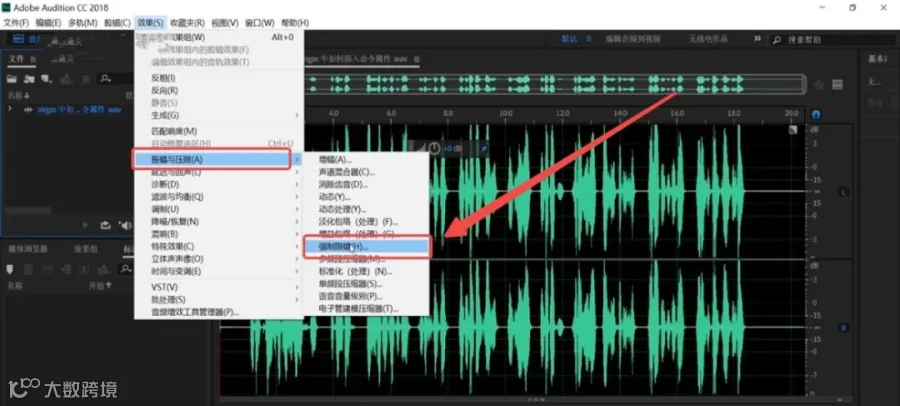The image size is (900, 406).
Task: Choose 声道混合器(C)... from the submenu
Action: point(366,172)
